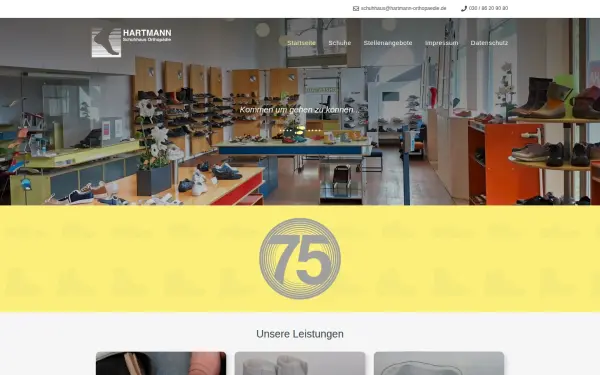Open the Hartmann Schuhhaus Orthopädie logo

point(131,42)
